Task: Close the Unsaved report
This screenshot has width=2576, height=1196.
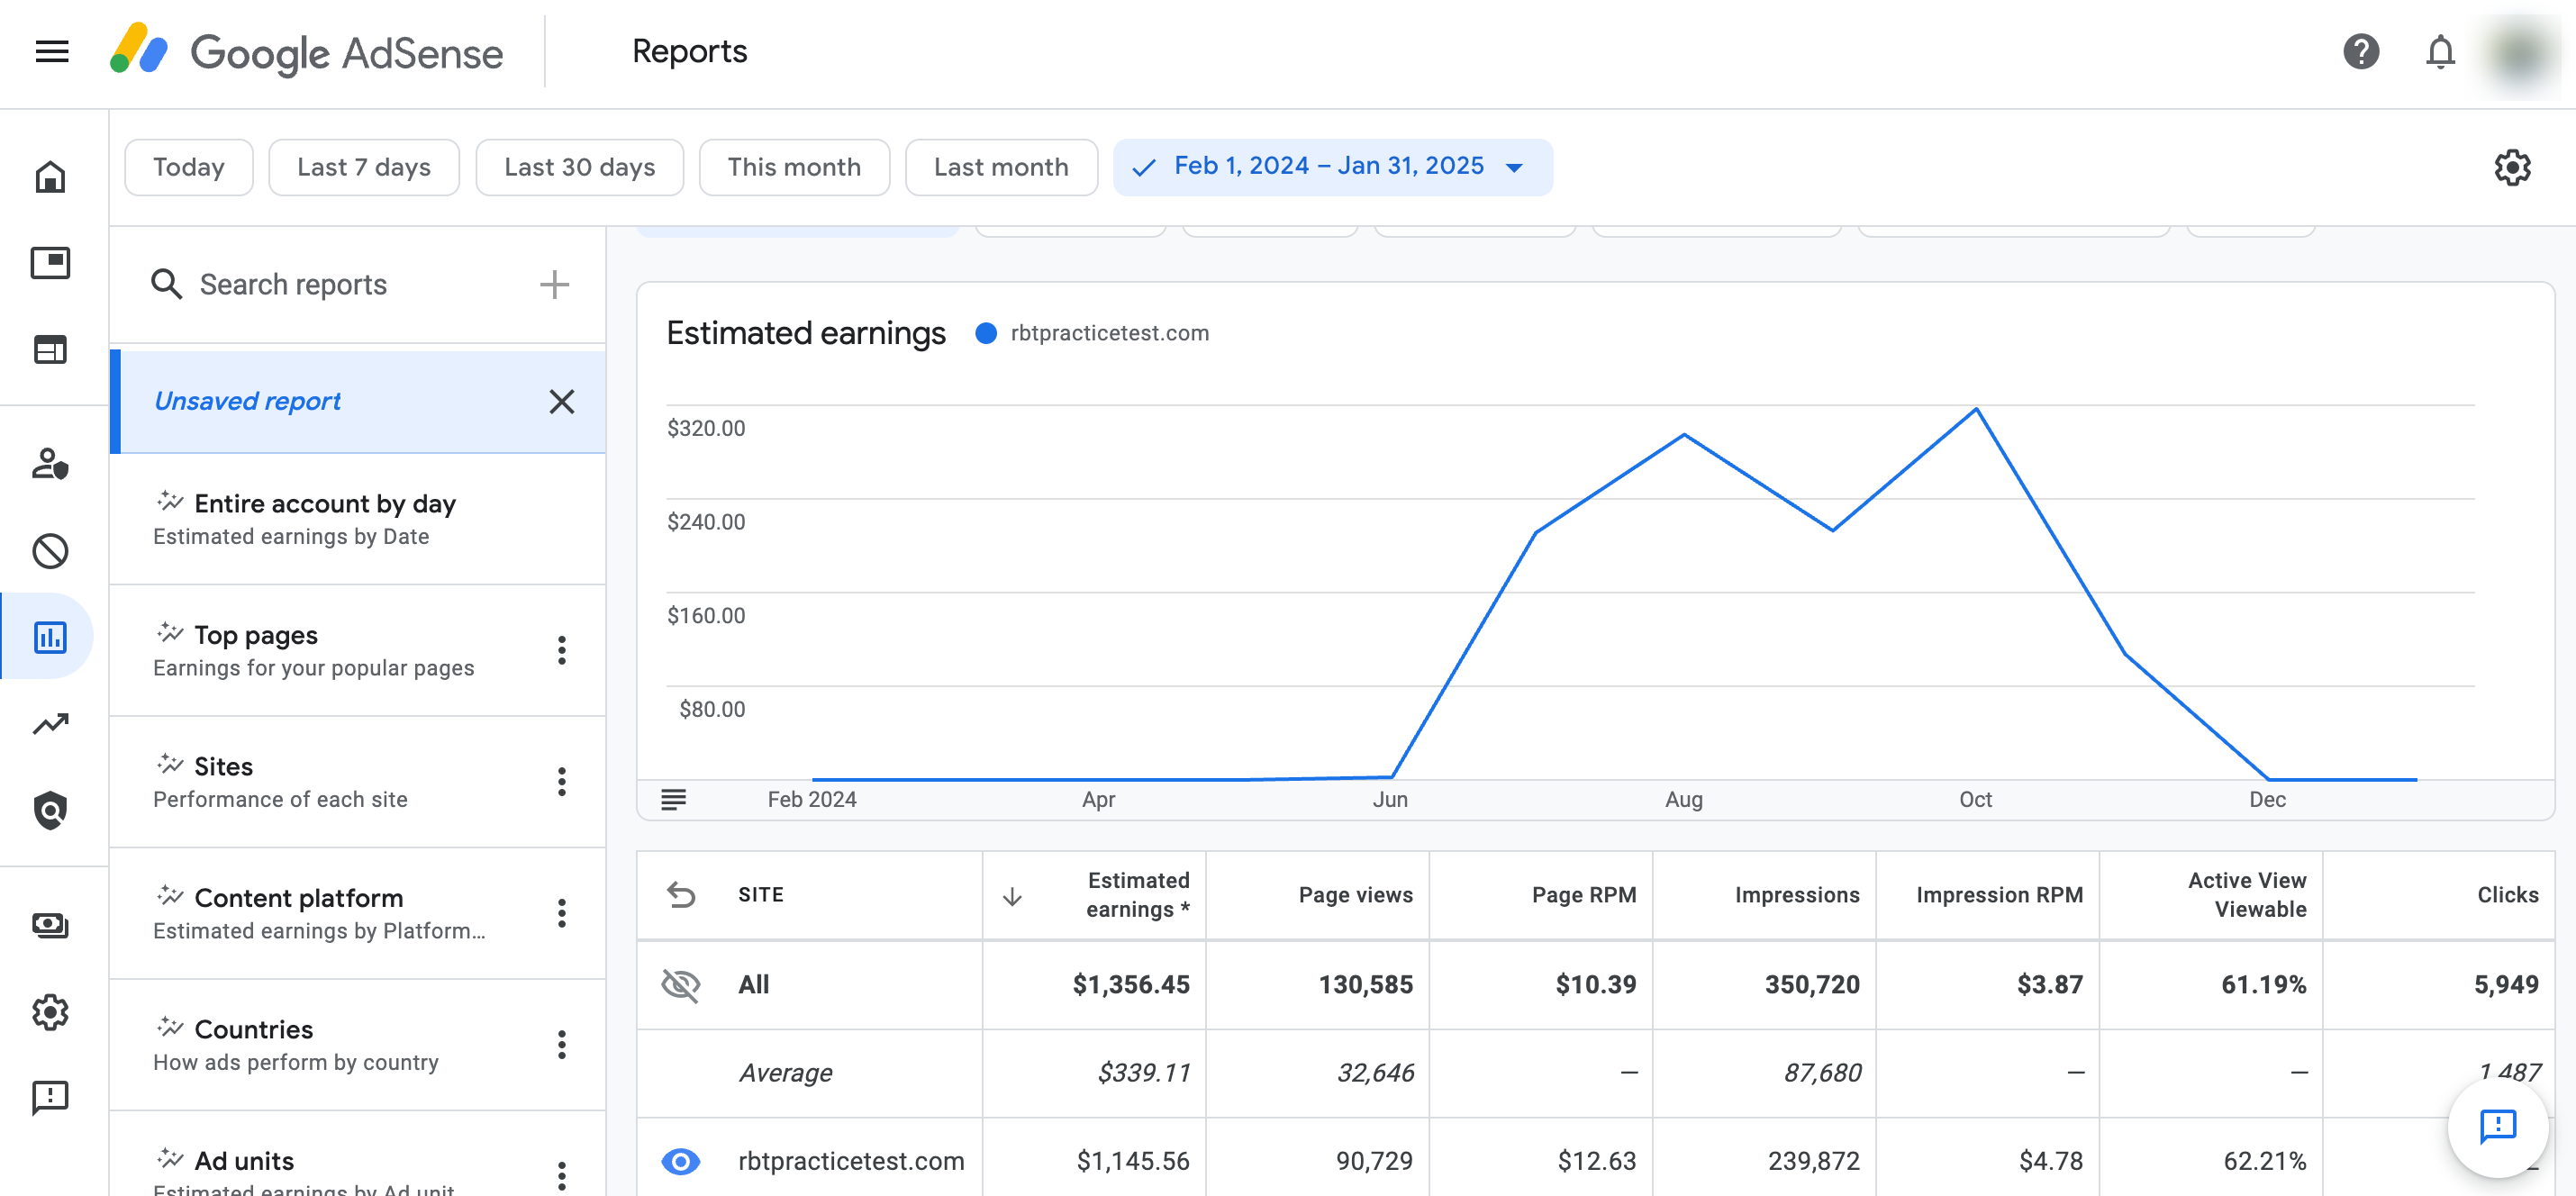Action: pyautogui.click(x=562, y=401)
